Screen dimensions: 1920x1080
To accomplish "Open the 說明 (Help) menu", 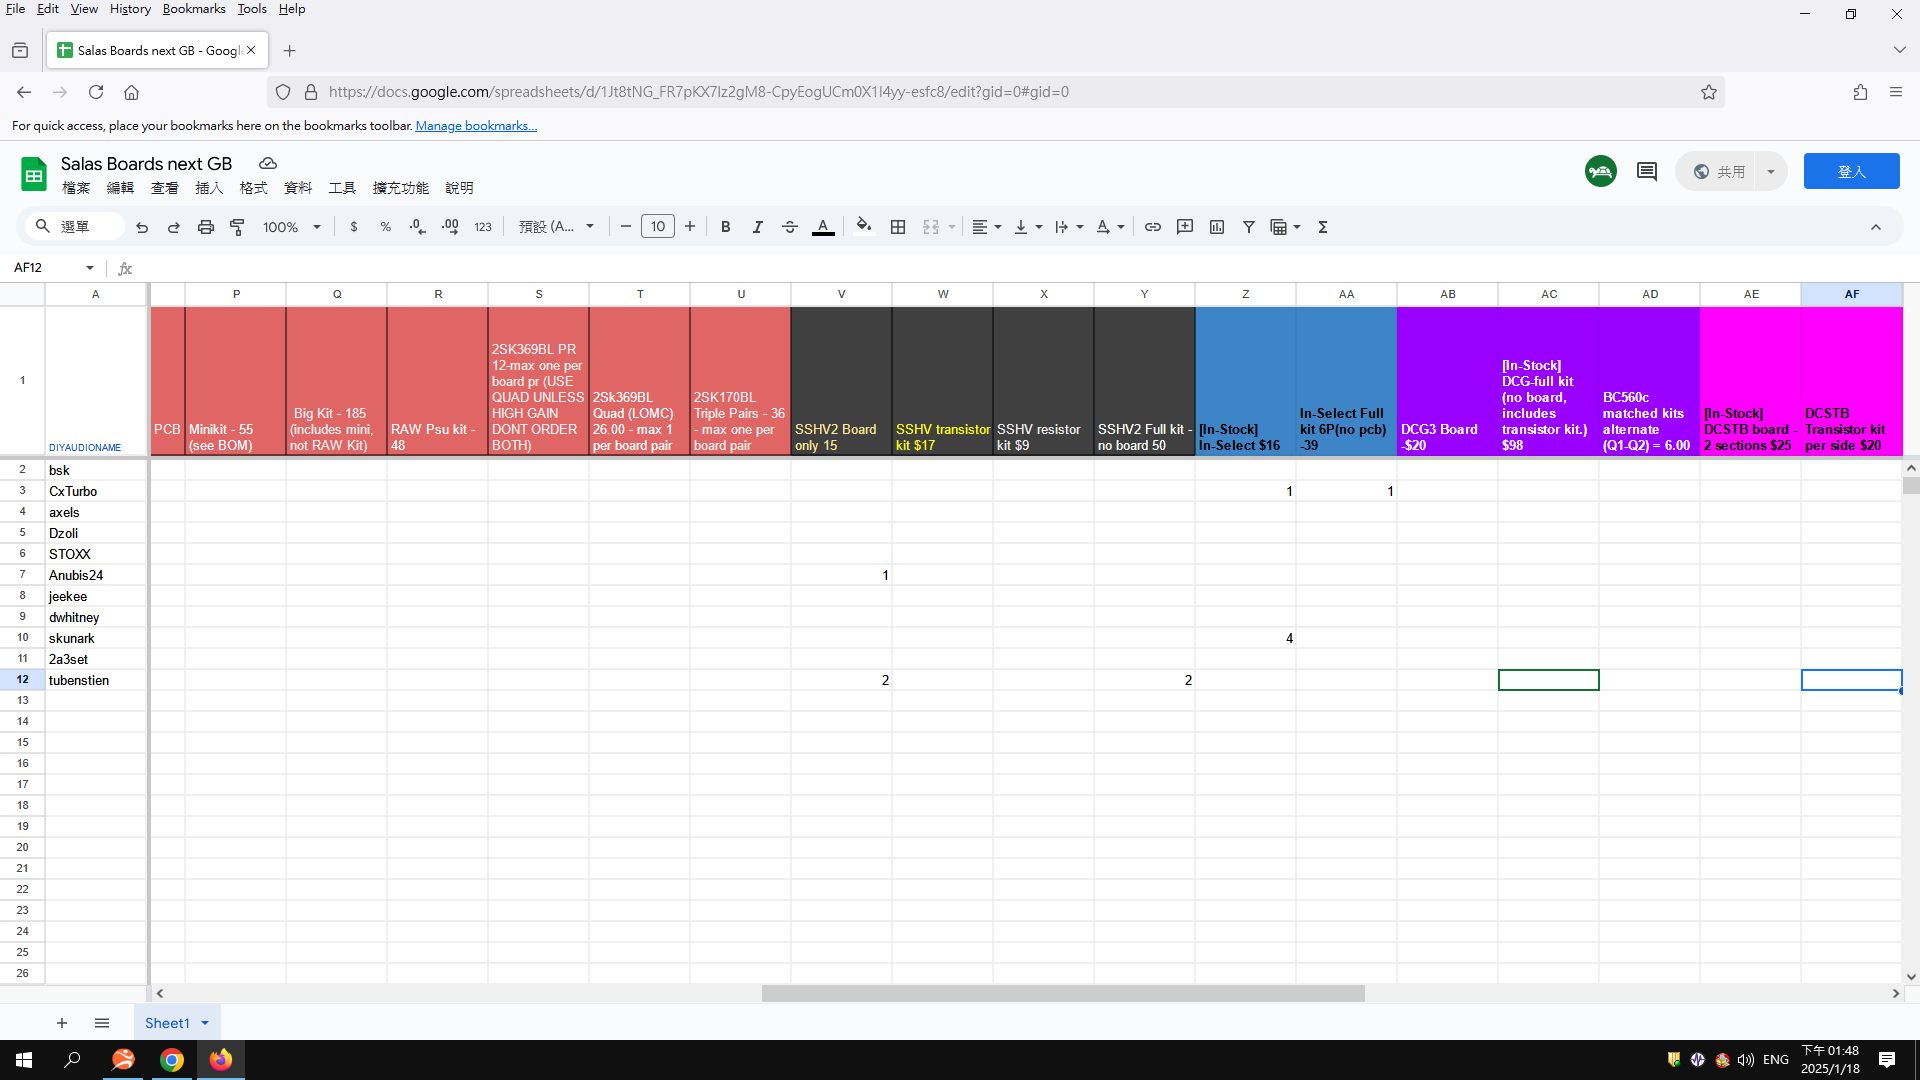I will [x=460, y=188].
